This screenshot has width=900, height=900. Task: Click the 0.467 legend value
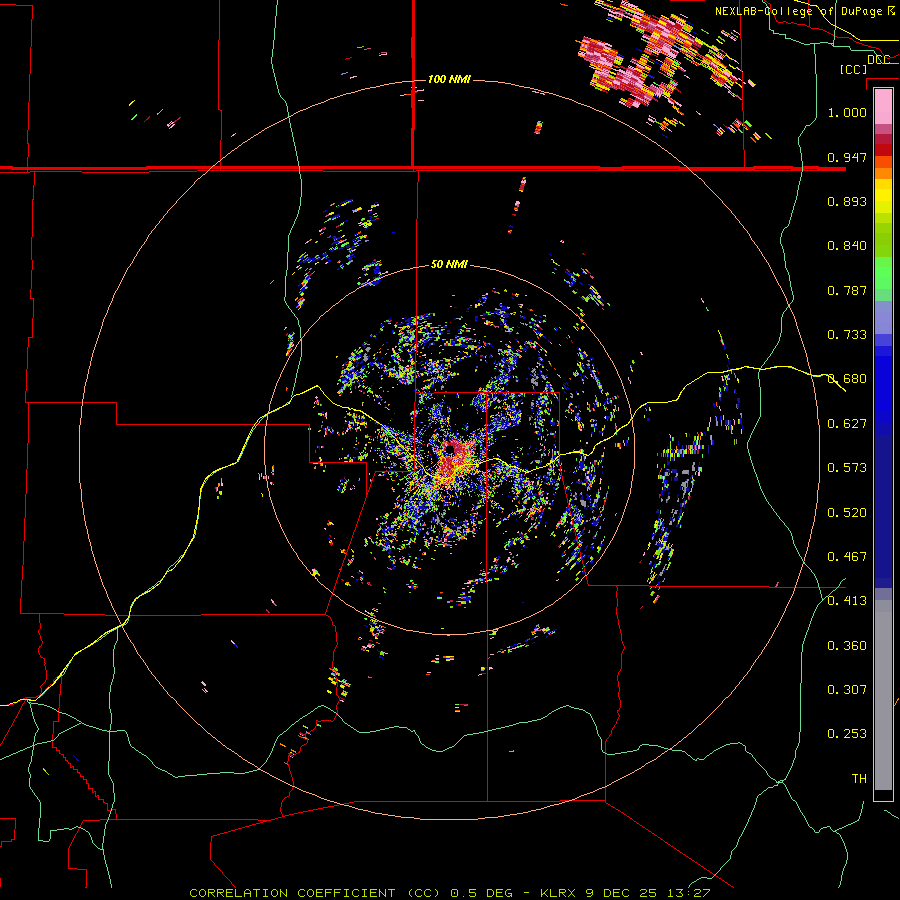click(847, 556)
